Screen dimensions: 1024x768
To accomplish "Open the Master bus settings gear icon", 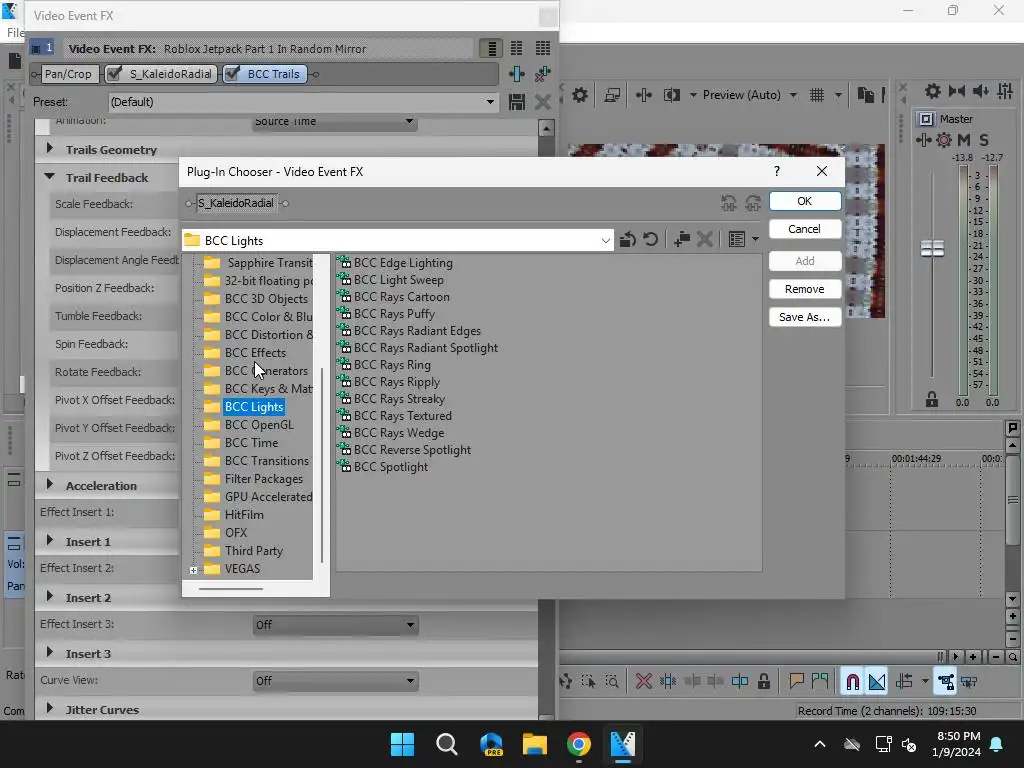I will 933,91.
